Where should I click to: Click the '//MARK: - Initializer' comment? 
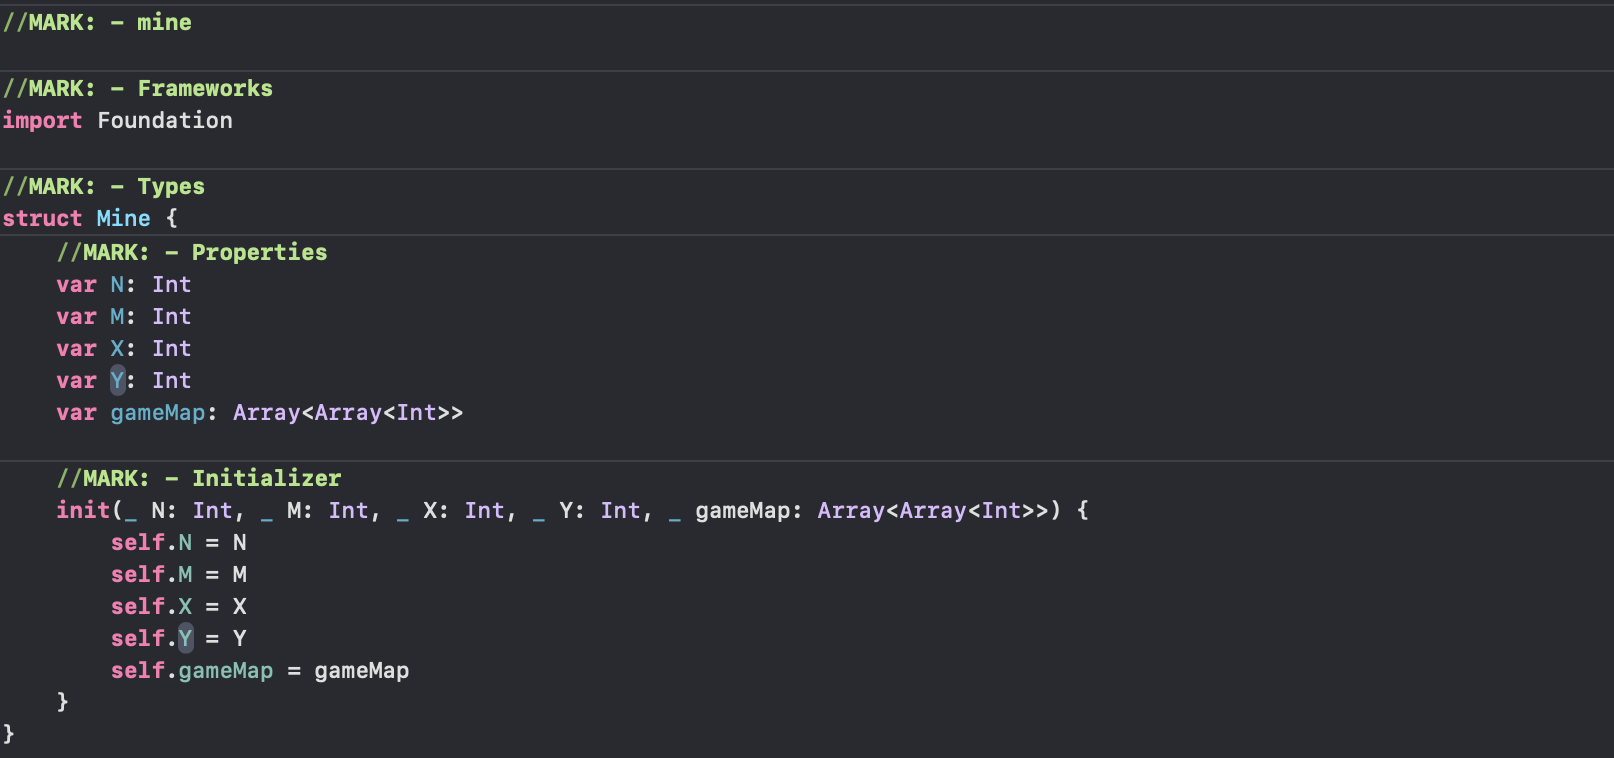tap(199, 478)
